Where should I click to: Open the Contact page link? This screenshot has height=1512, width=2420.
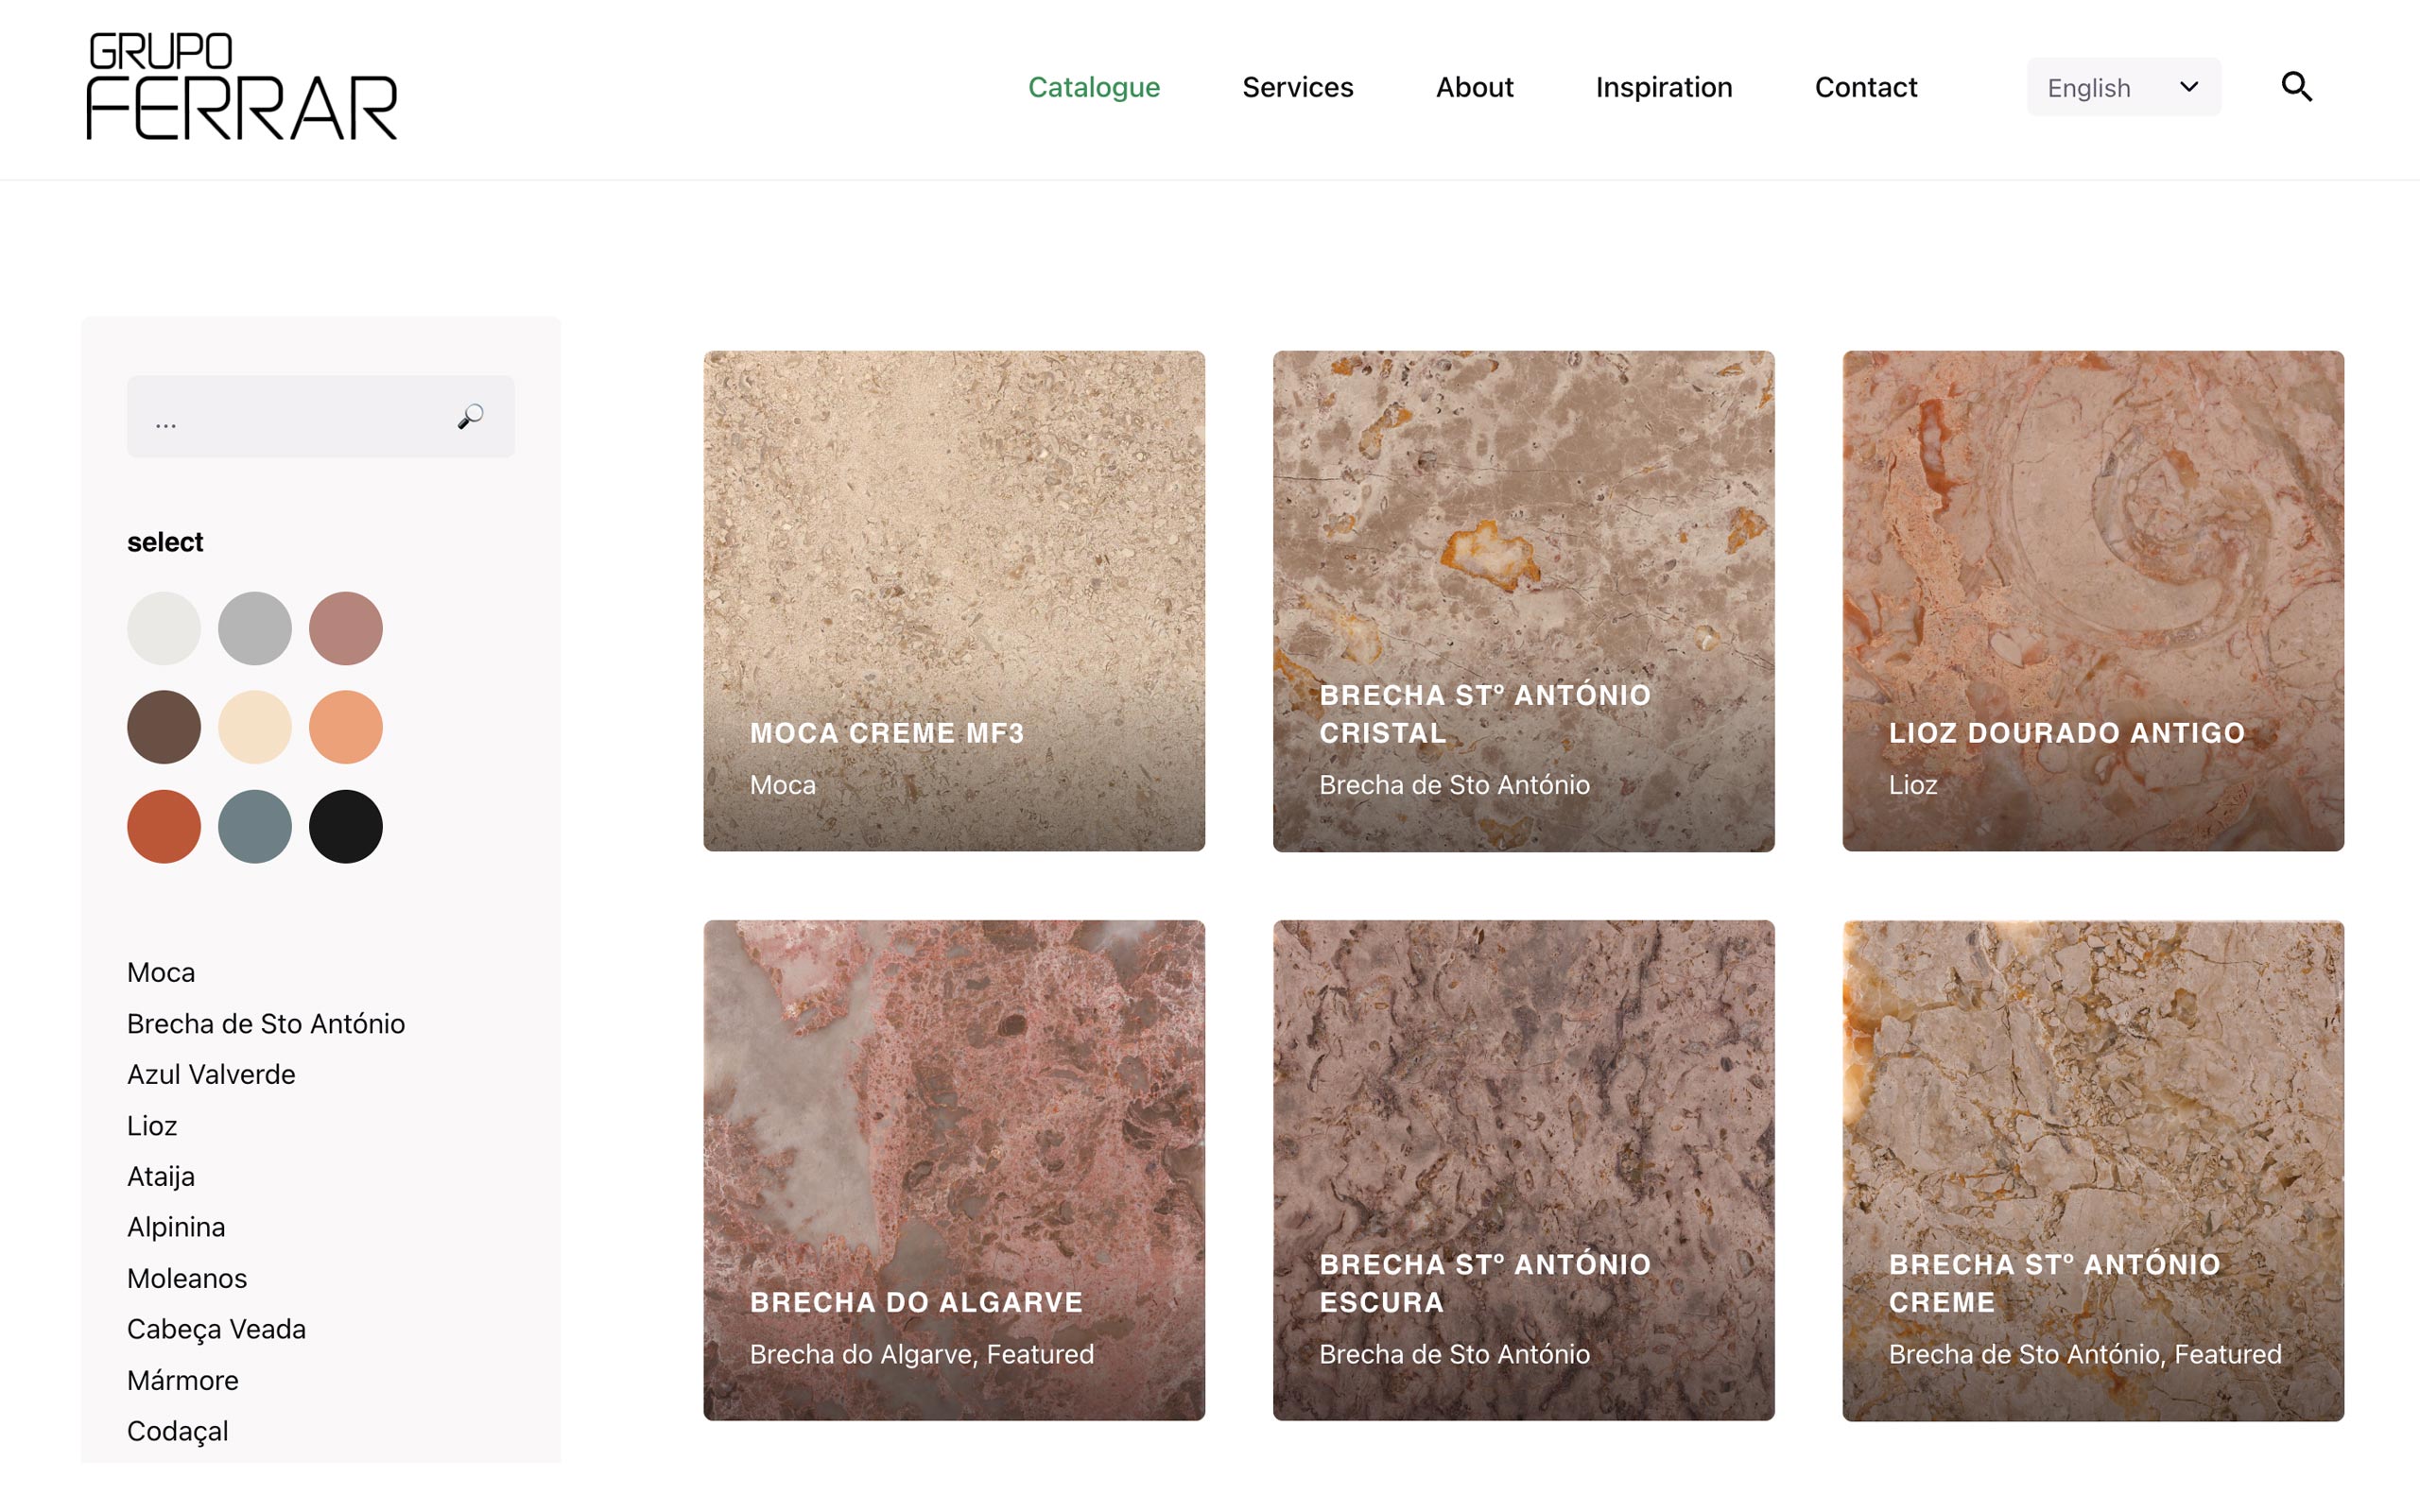point(1866,87)
